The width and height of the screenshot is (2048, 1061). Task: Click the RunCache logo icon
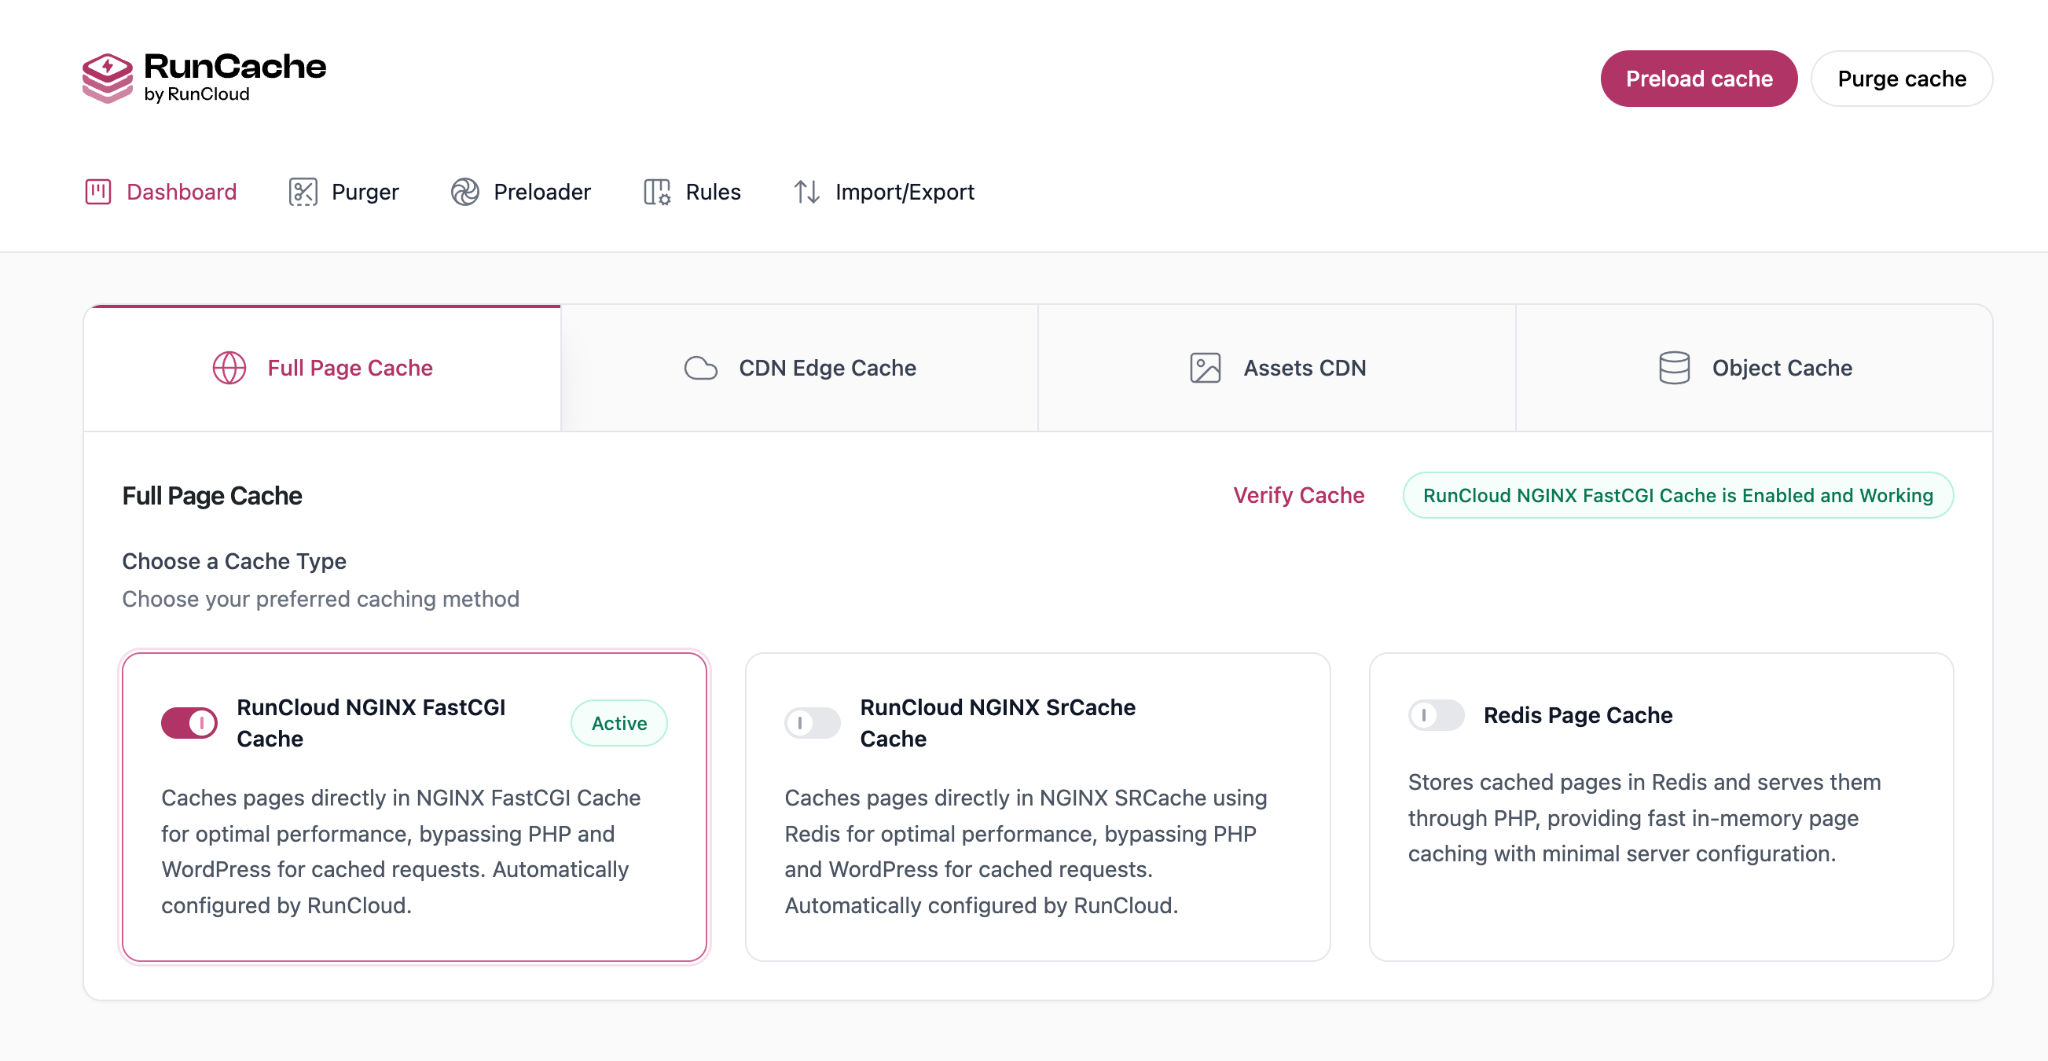coord(107,78)
